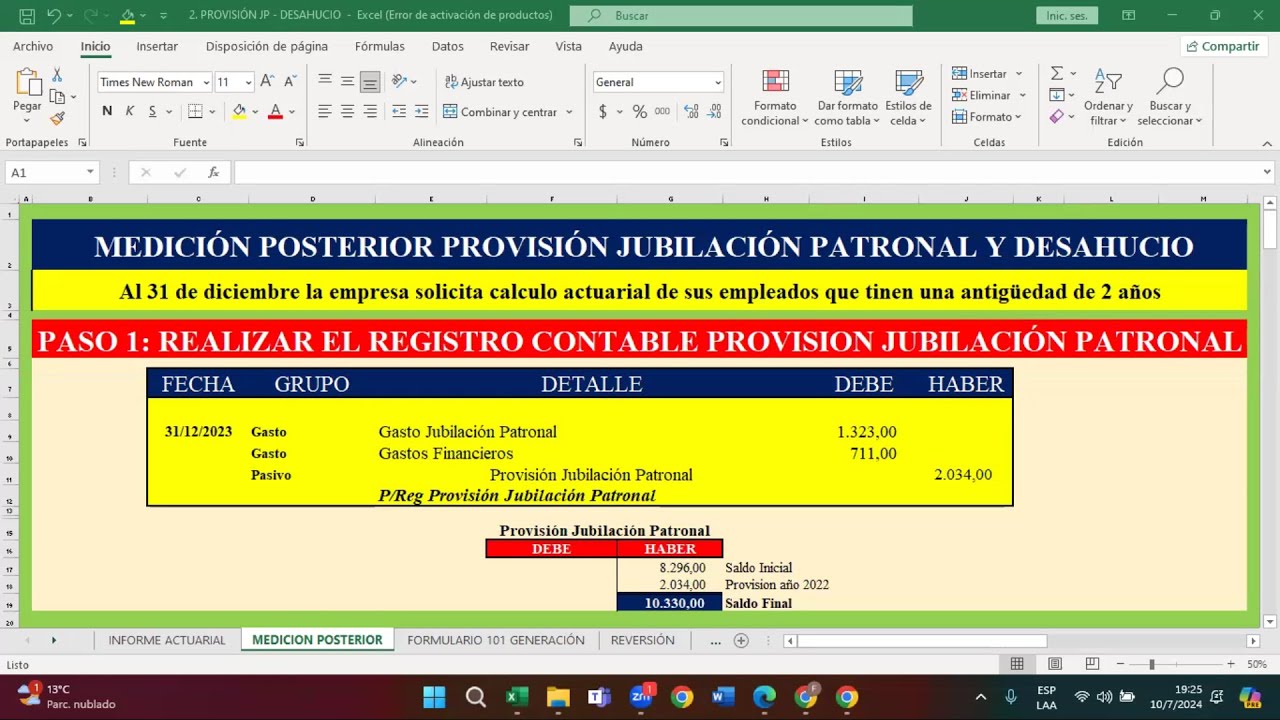Add new sheet with plus icon

(x=741, y=640)
